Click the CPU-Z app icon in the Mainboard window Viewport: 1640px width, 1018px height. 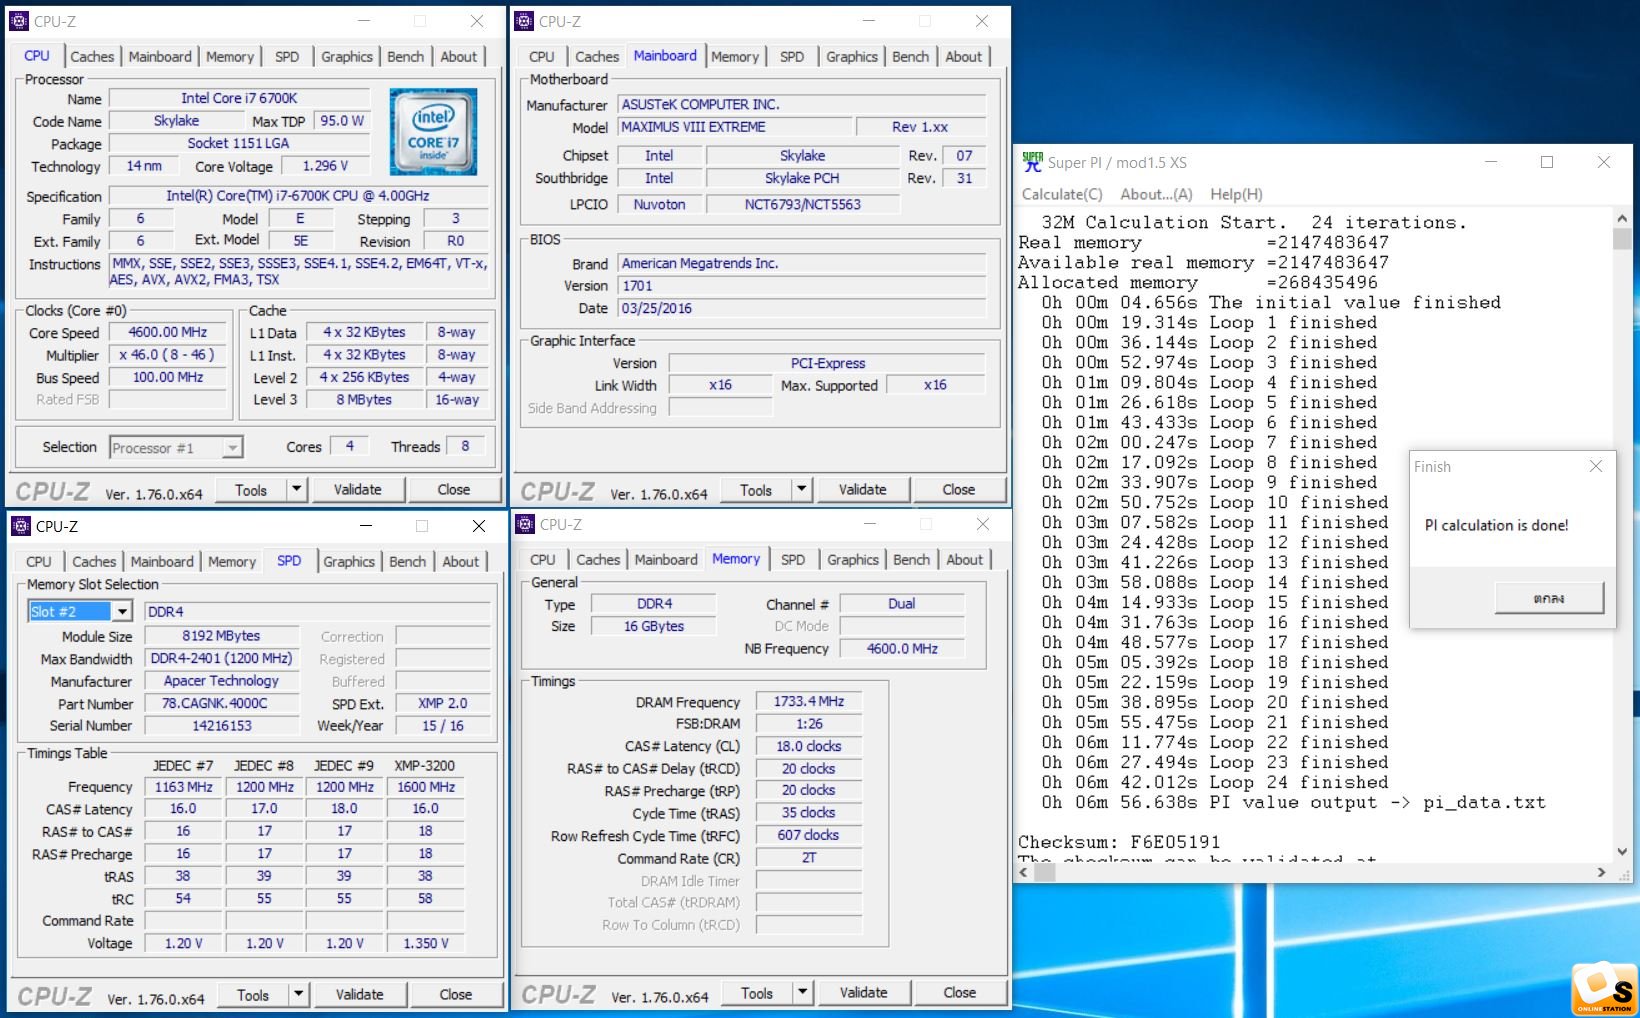(x=524, y=21)
